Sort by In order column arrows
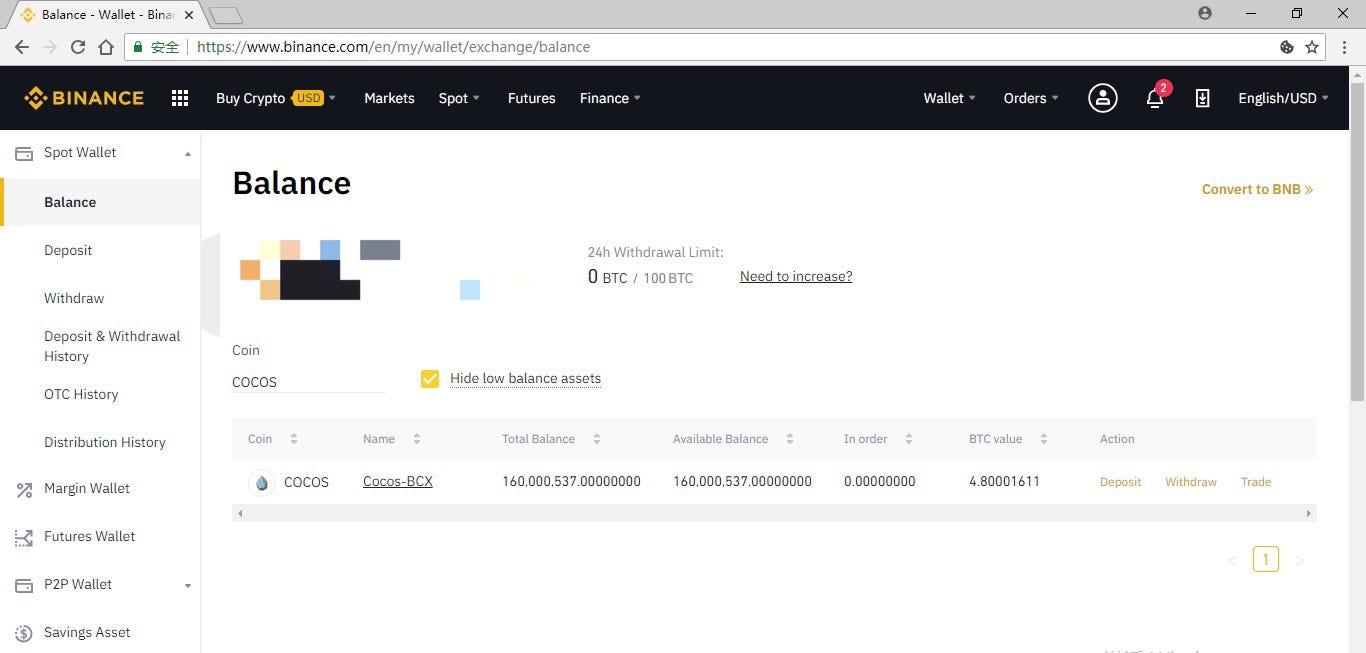 pyautogui.click(x=908, y=439)
